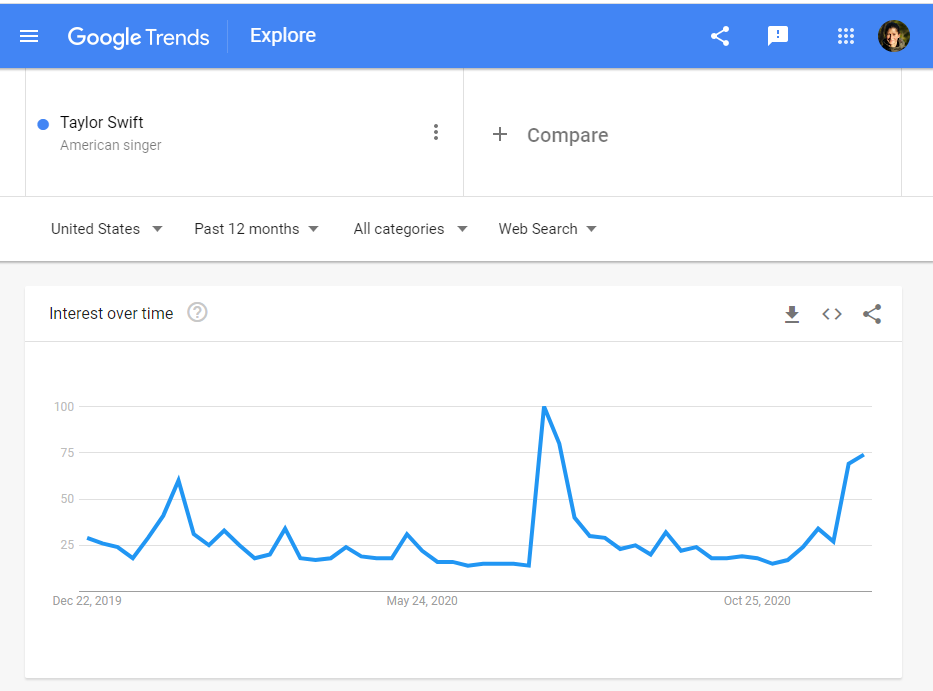Share the Interest over time chart

coord(872,314)
